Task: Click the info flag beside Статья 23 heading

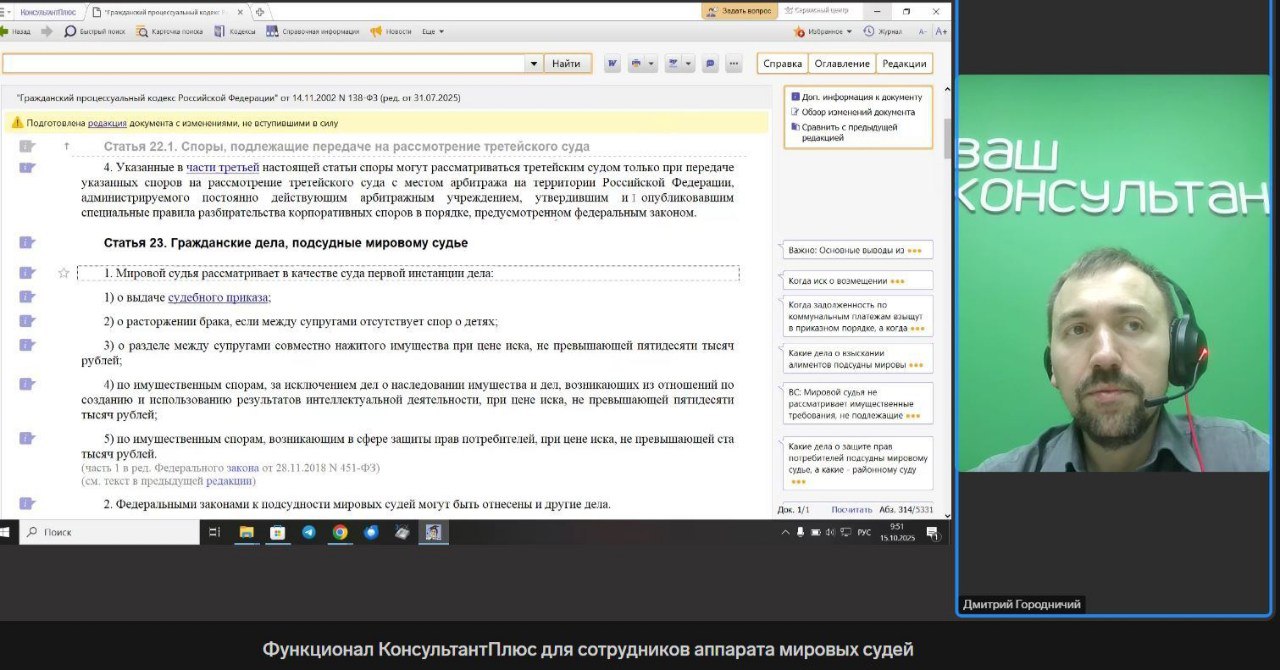Action: 27,243
